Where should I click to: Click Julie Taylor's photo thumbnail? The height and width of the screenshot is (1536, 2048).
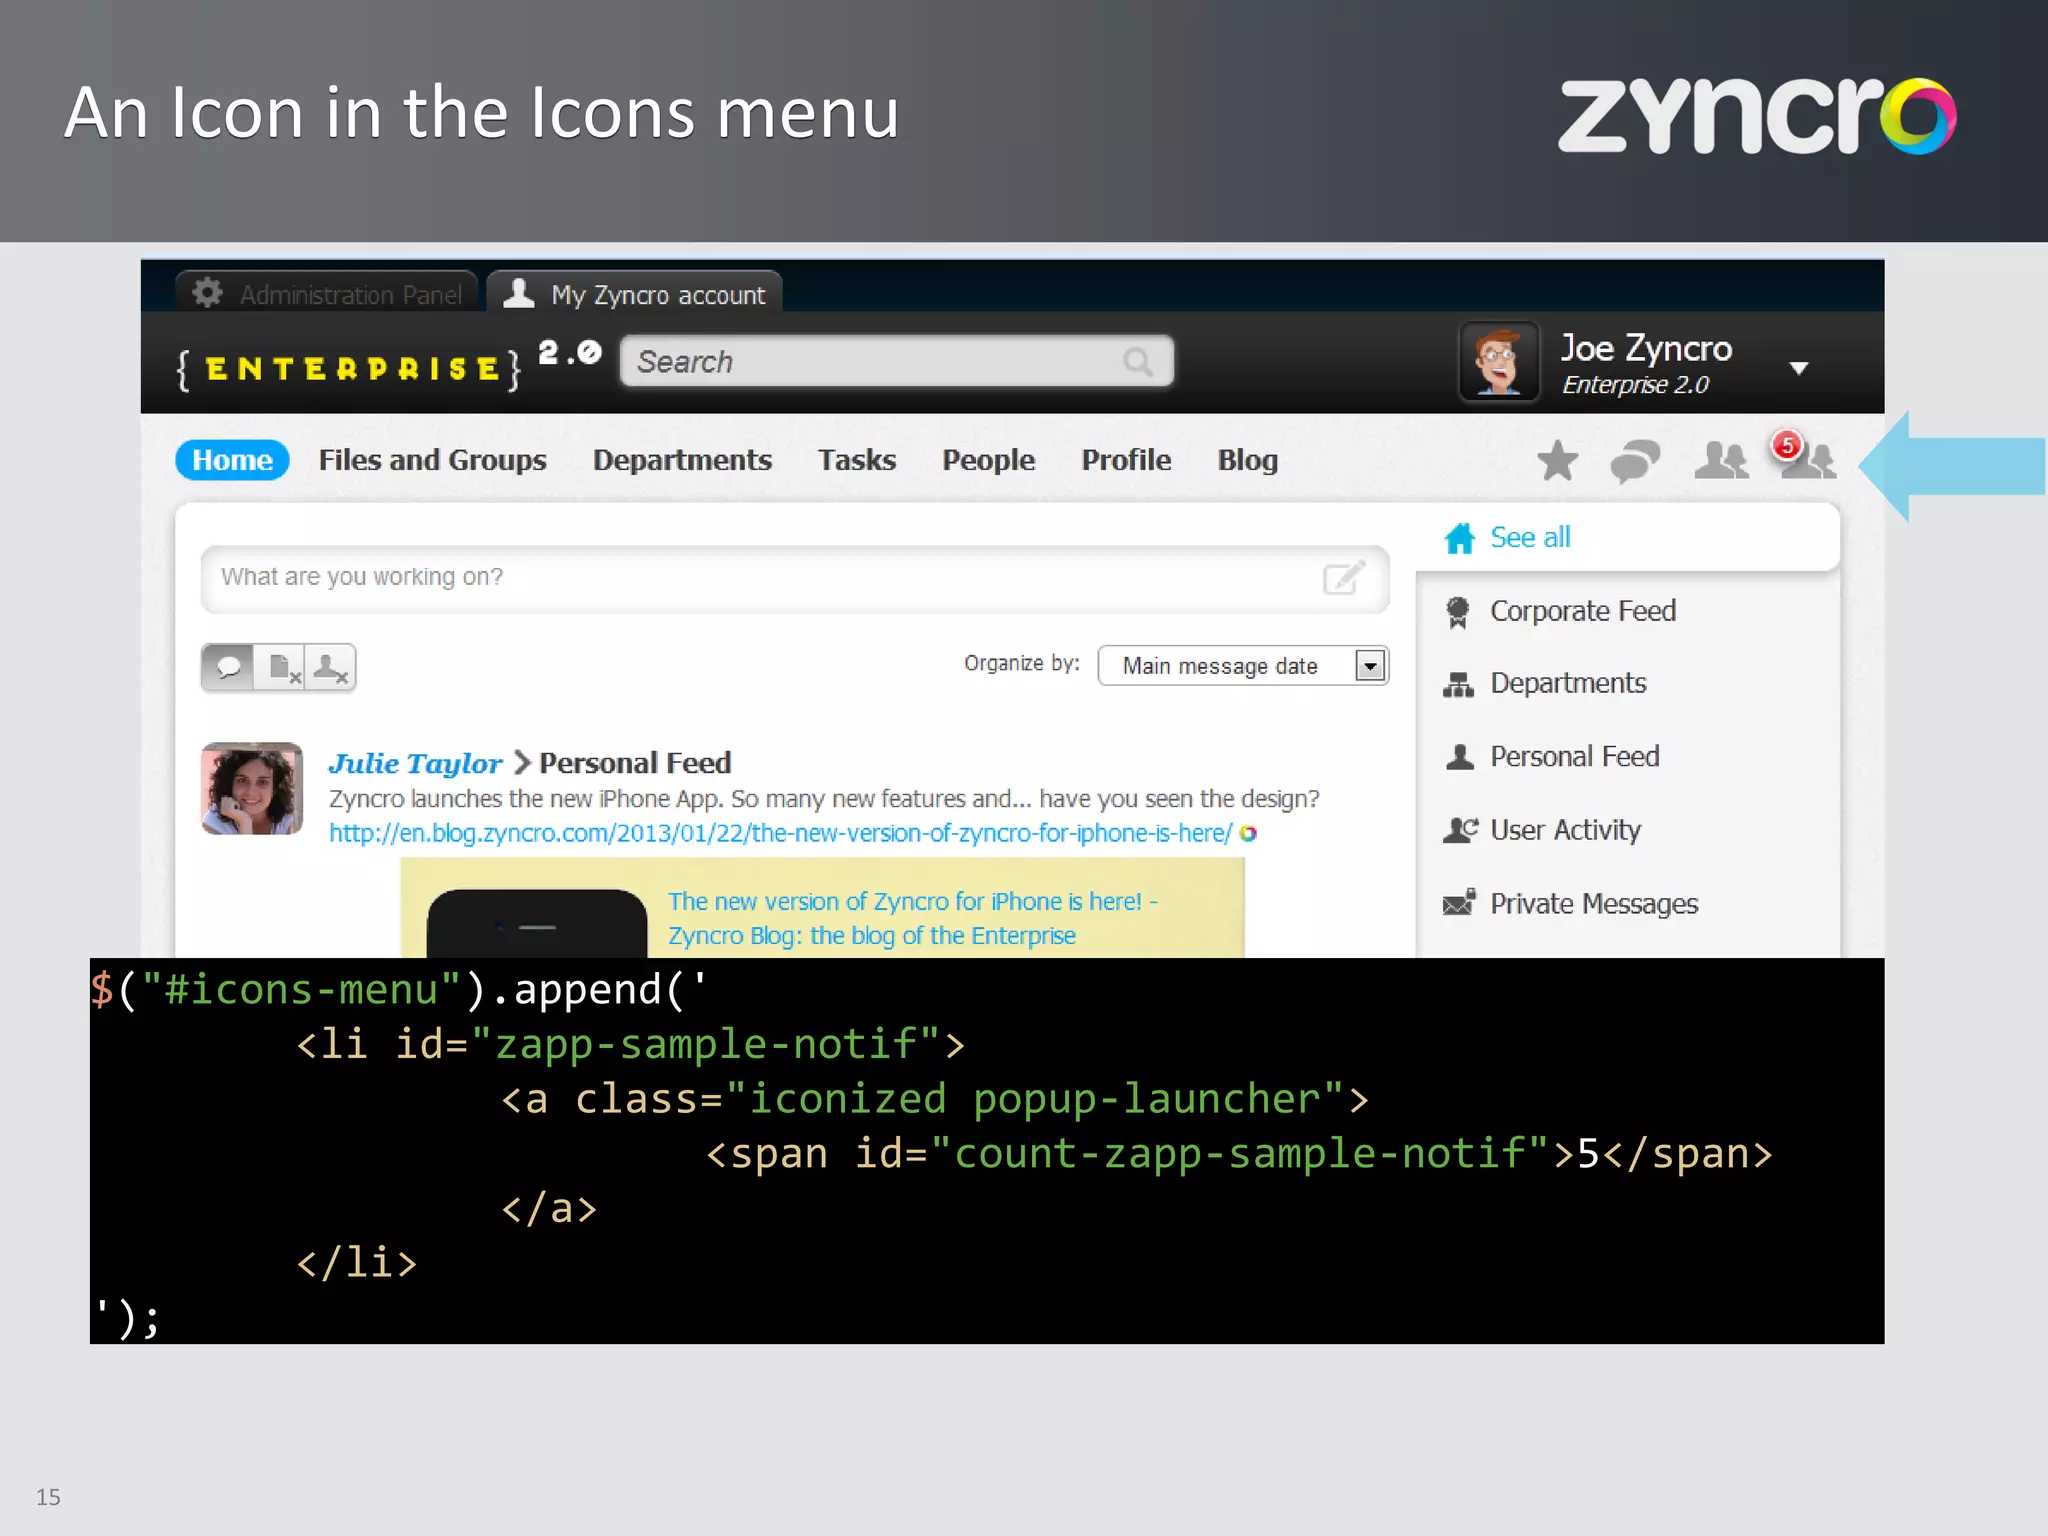(252, 788)
